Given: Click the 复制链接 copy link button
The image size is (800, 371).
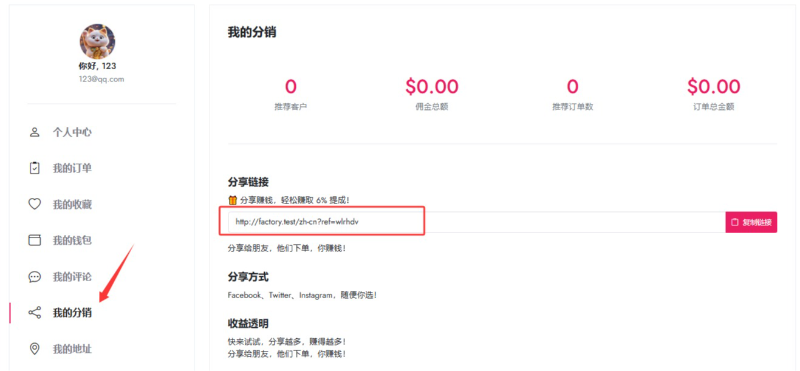Looking at the screenshot, I should pos(751,222).
